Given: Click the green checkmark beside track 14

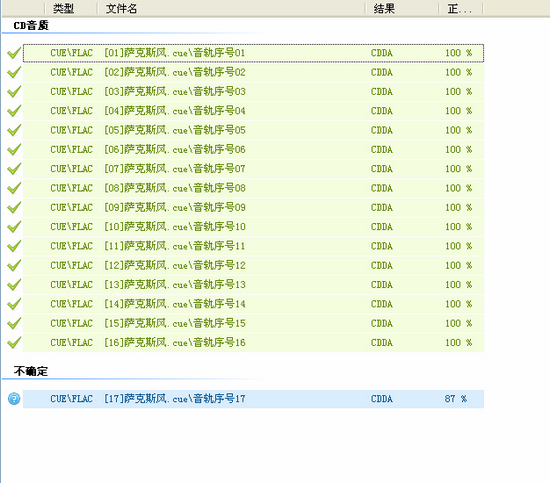Looking at the screenshot, I should [14, 304].
